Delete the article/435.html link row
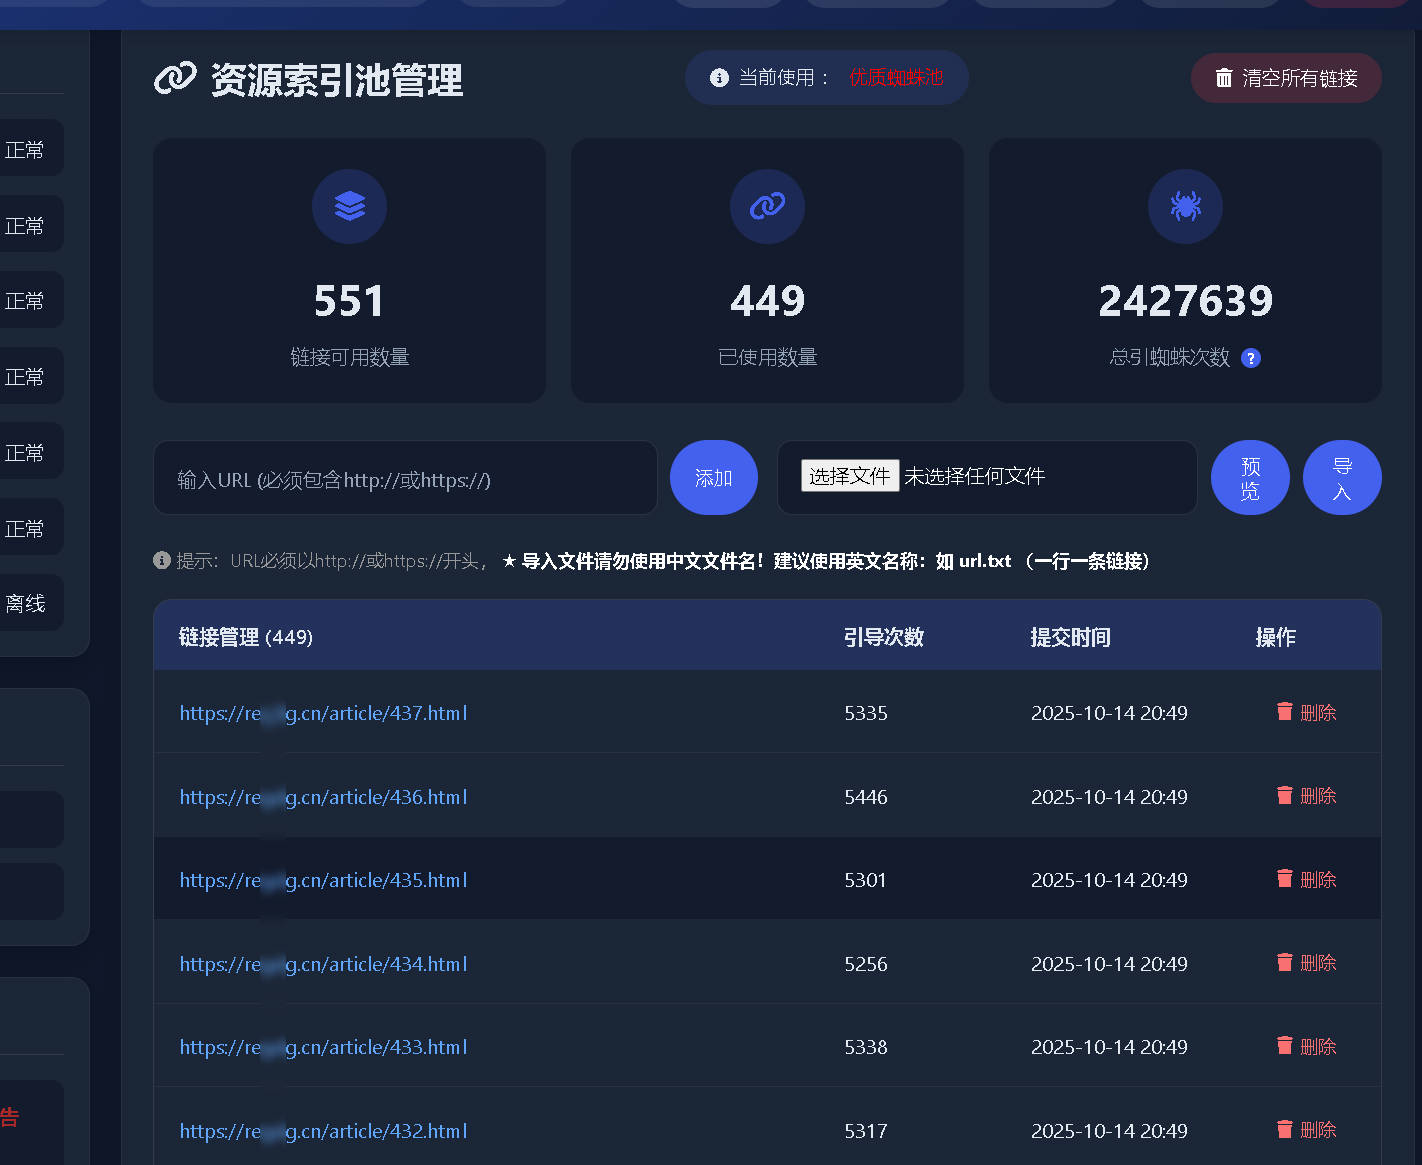Image resolution: width=1422 pixels, height=1165 pixels. (x=1306, y=879)
